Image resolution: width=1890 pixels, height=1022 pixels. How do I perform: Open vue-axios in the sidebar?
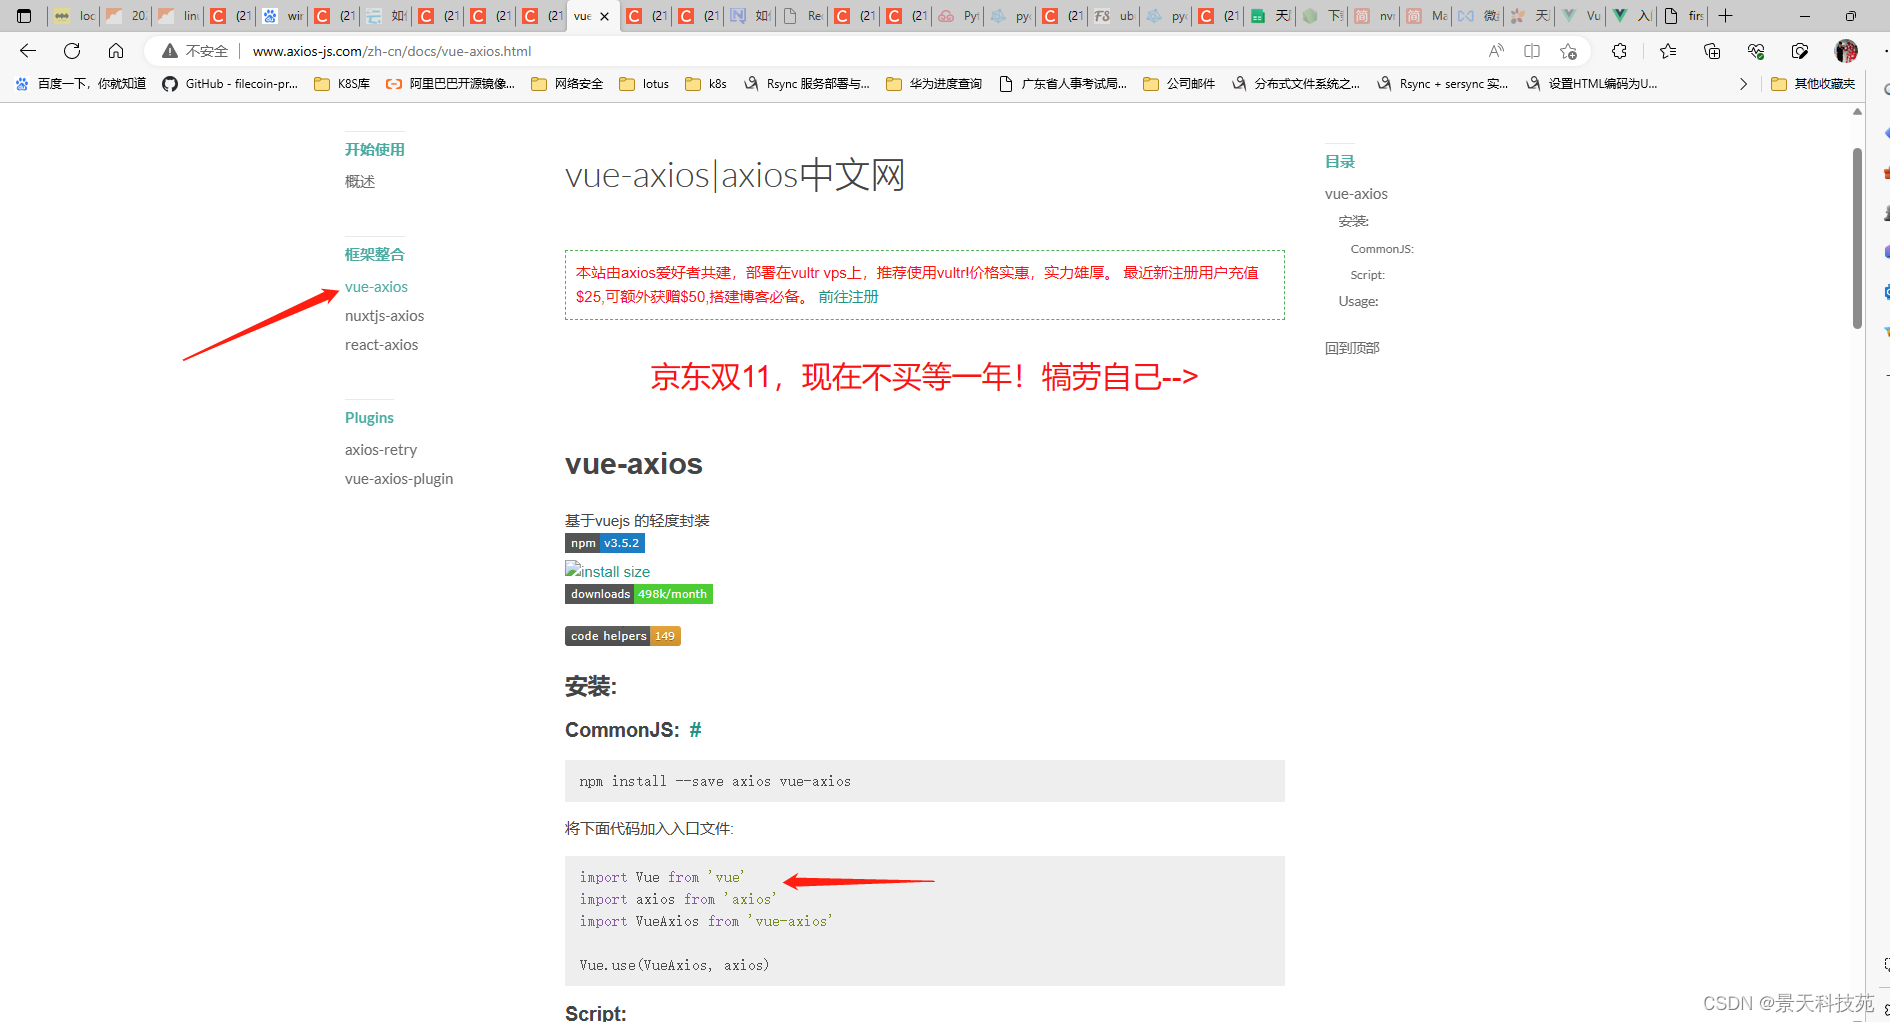click(x=376, y=287)
